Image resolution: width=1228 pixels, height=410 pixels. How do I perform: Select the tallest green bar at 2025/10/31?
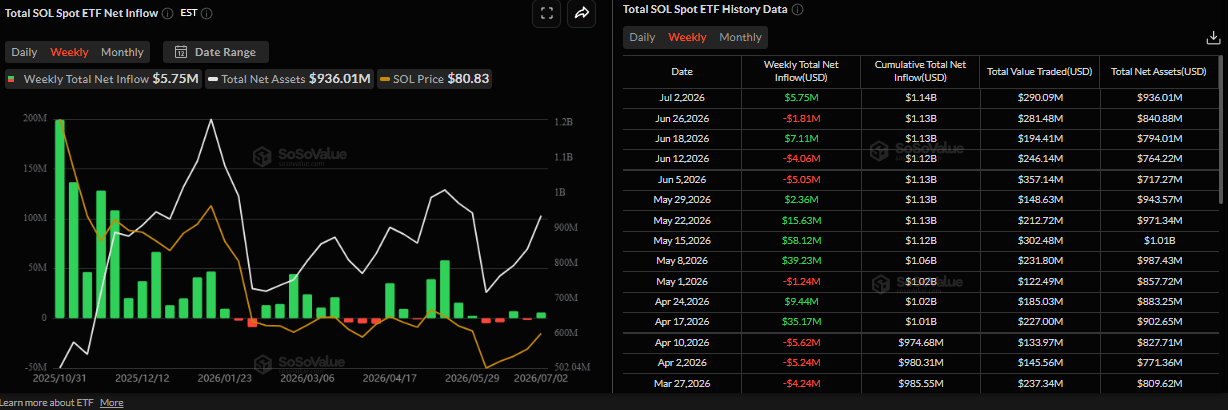60,218
